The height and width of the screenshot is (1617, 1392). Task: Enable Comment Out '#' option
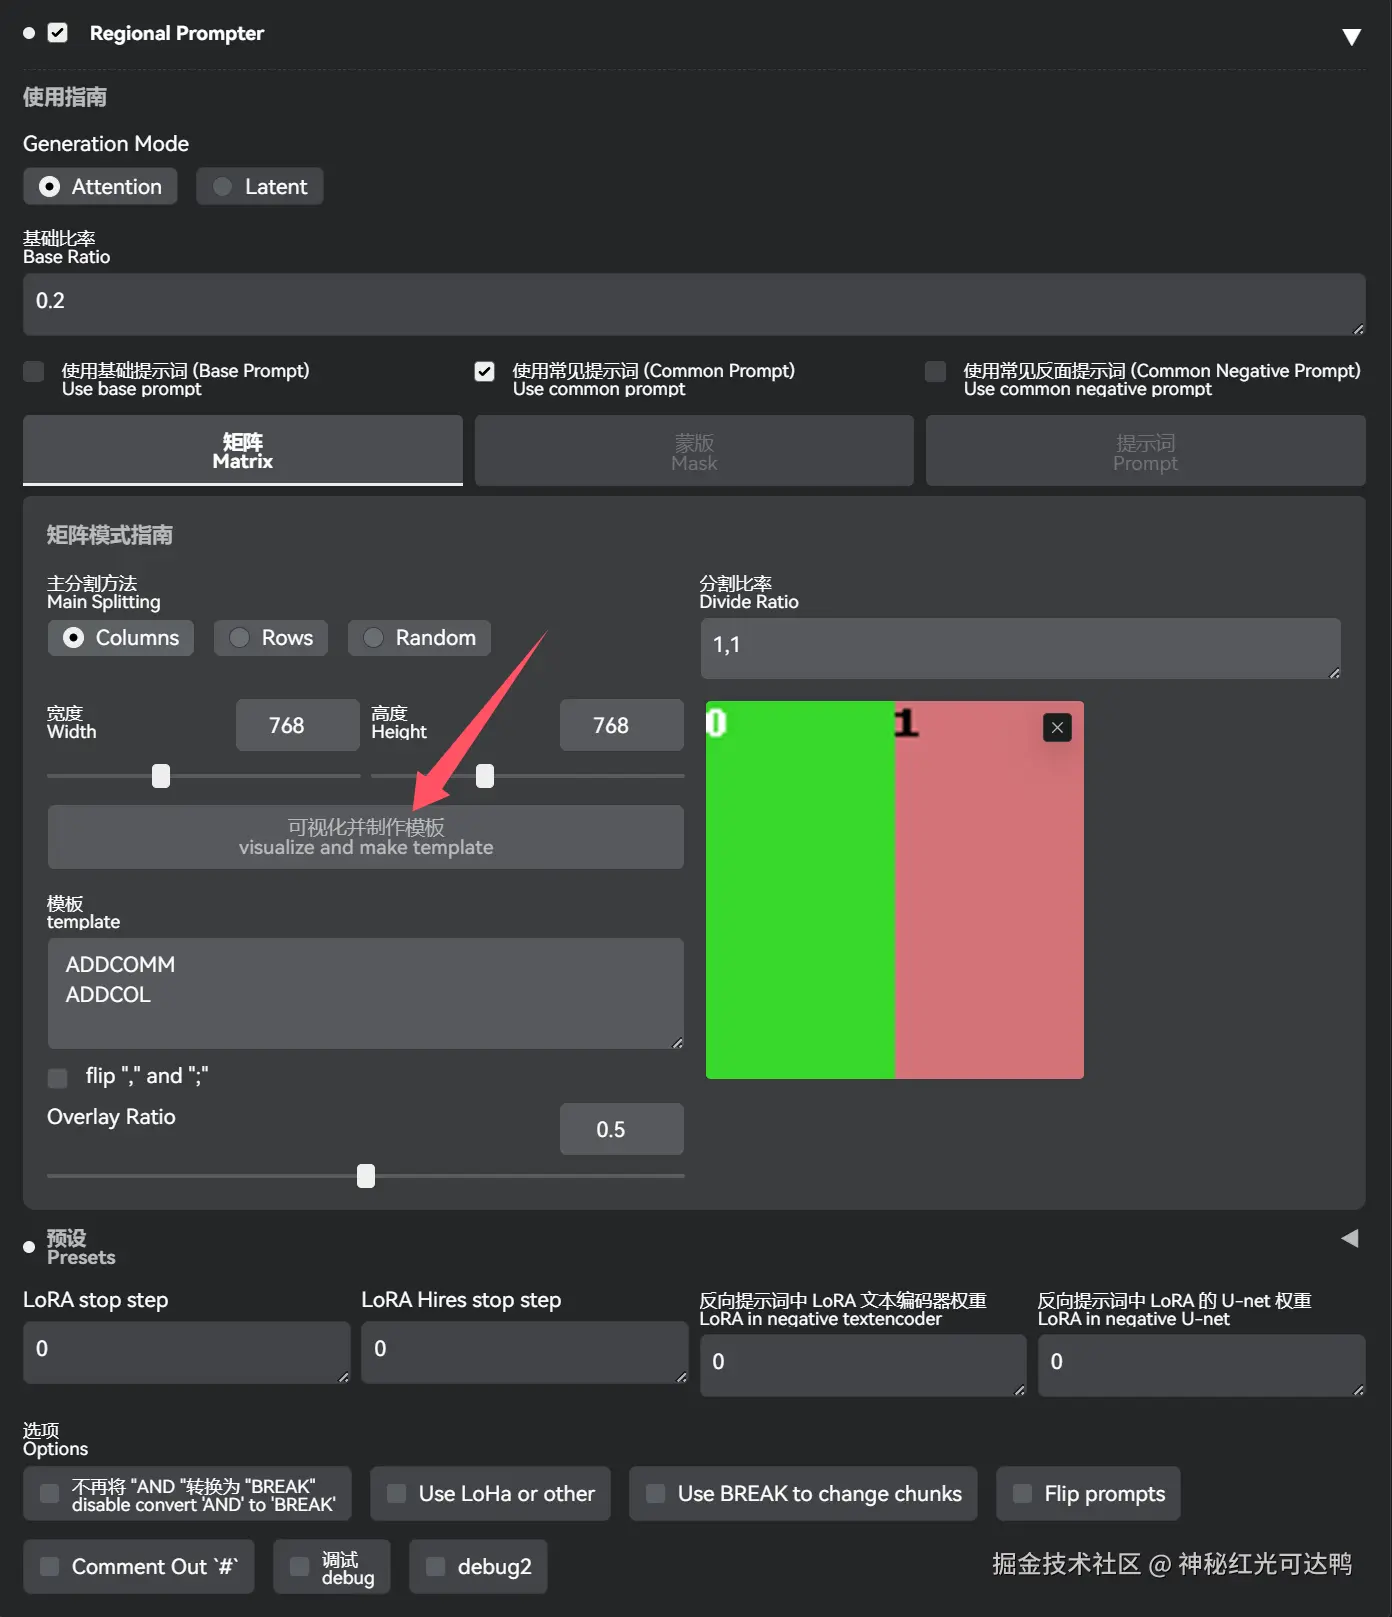coord(49,1566)
